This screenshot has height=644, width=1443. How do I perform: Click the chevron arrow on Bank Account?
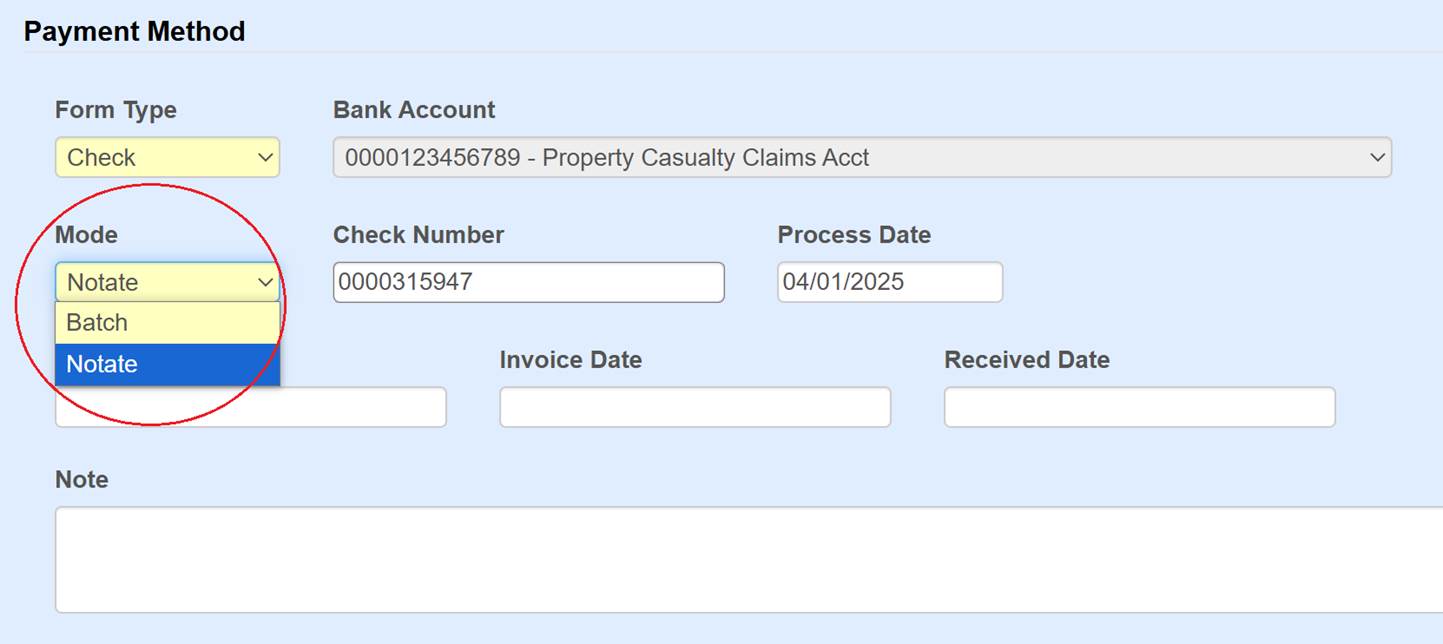1377,158
